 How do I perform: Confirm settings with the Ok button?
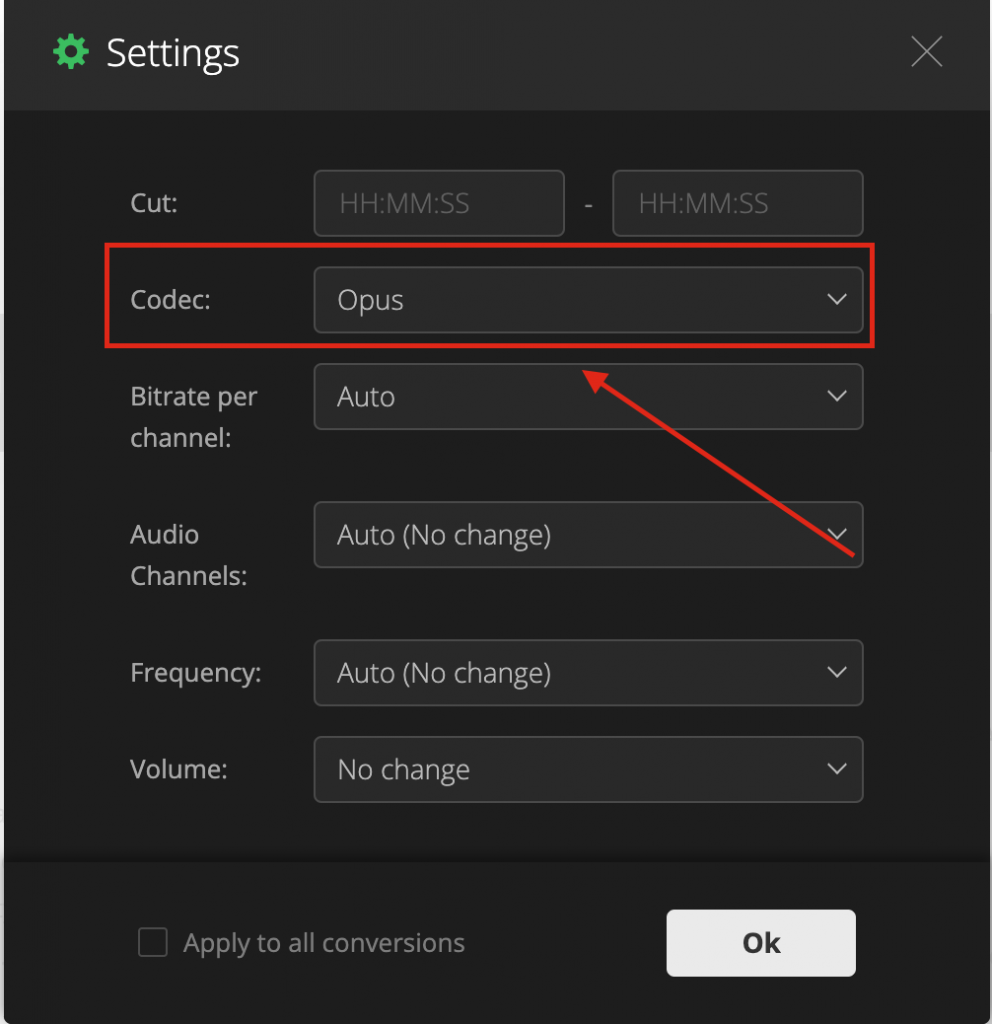pos(761,943)
